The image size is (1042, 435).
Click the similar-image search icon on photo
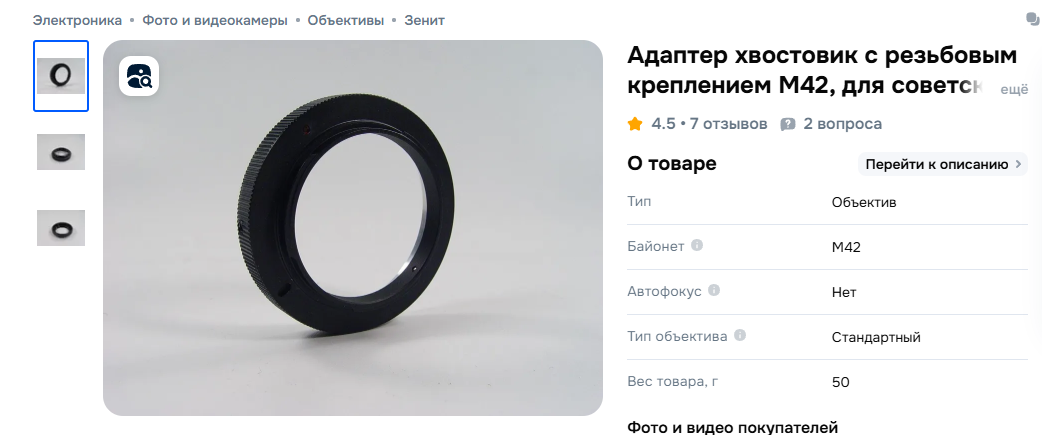pyautogui.click(x=139, y=76)
